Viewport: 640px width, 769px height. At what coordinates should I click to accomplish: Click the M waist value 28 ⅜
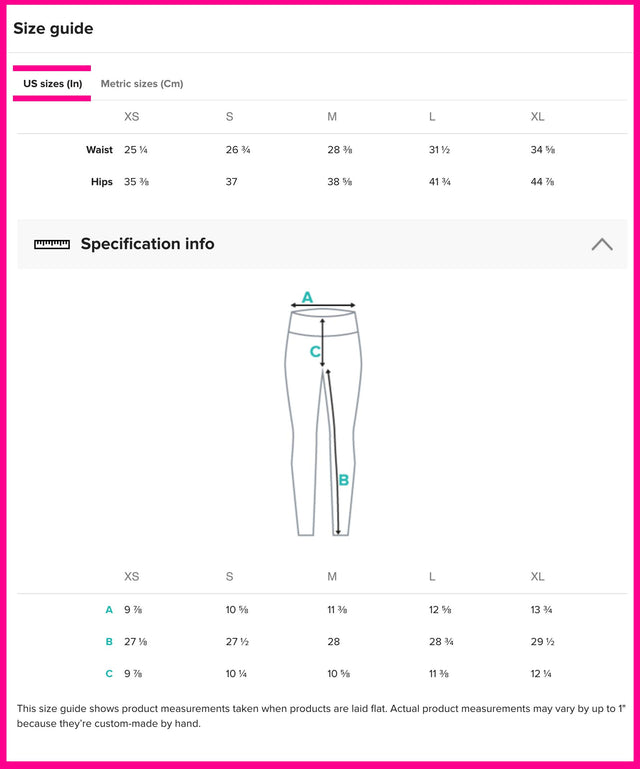tap(340, 150)
